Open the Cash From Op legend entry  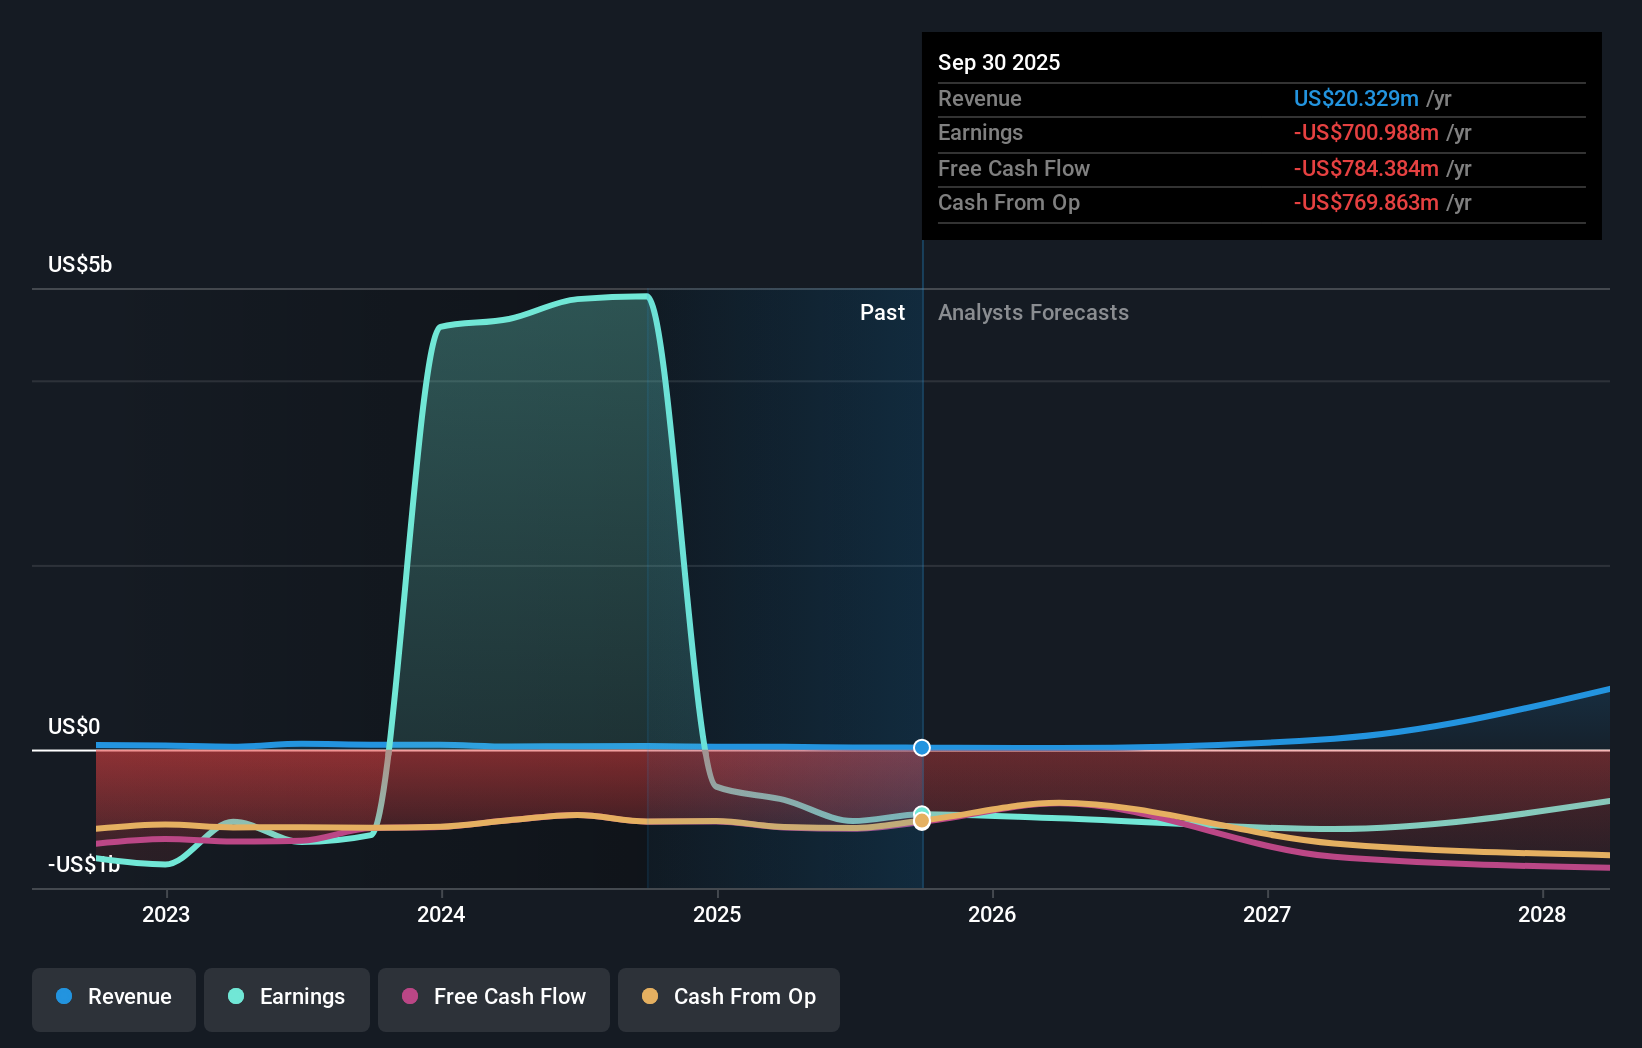click(x=728, y=997)
